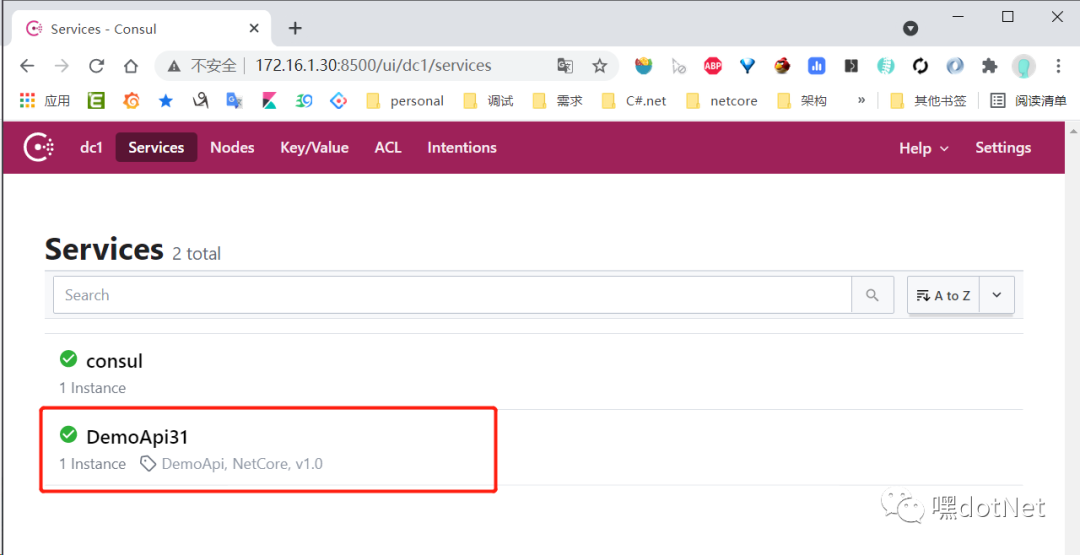Screen dimensions: 1080x555
Task: Click the not-secure warning icon
Action: click(174, 65)
